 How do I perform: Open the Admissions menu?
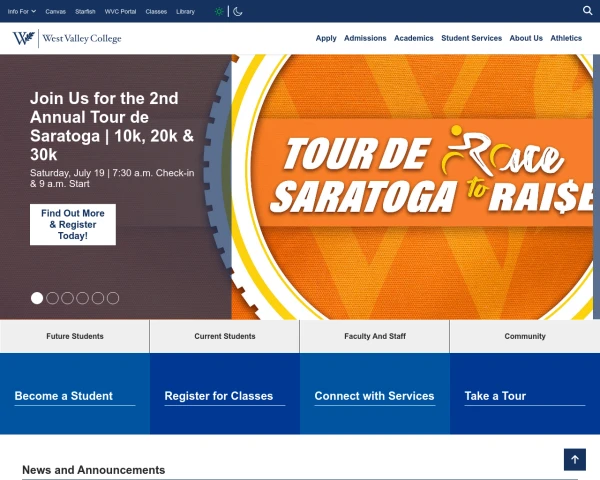(x=365, y=38)
